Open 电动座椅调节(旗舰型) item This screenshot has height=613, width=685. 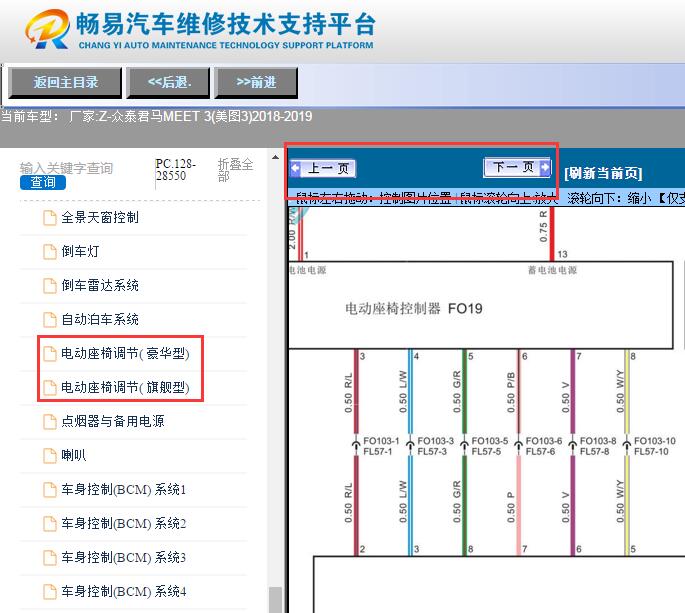(125, 387)
